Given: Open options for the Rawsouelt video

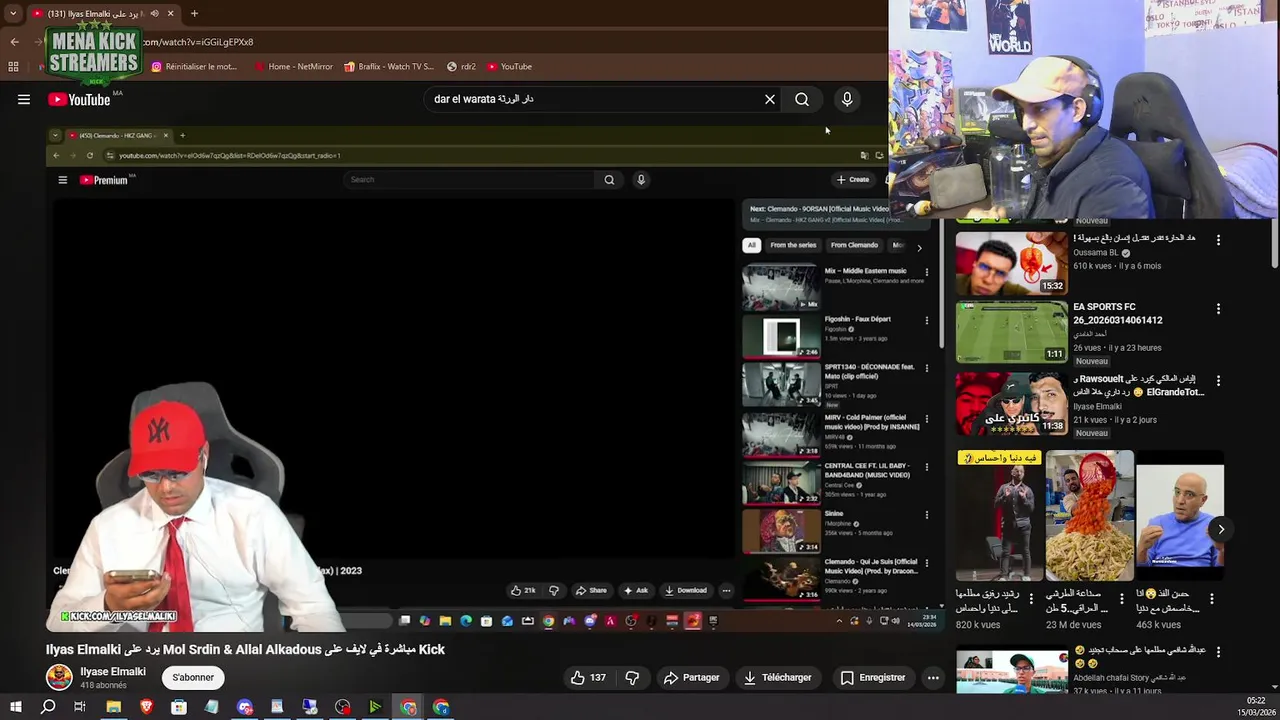Looking at the screenshot, I should 1218,380.
